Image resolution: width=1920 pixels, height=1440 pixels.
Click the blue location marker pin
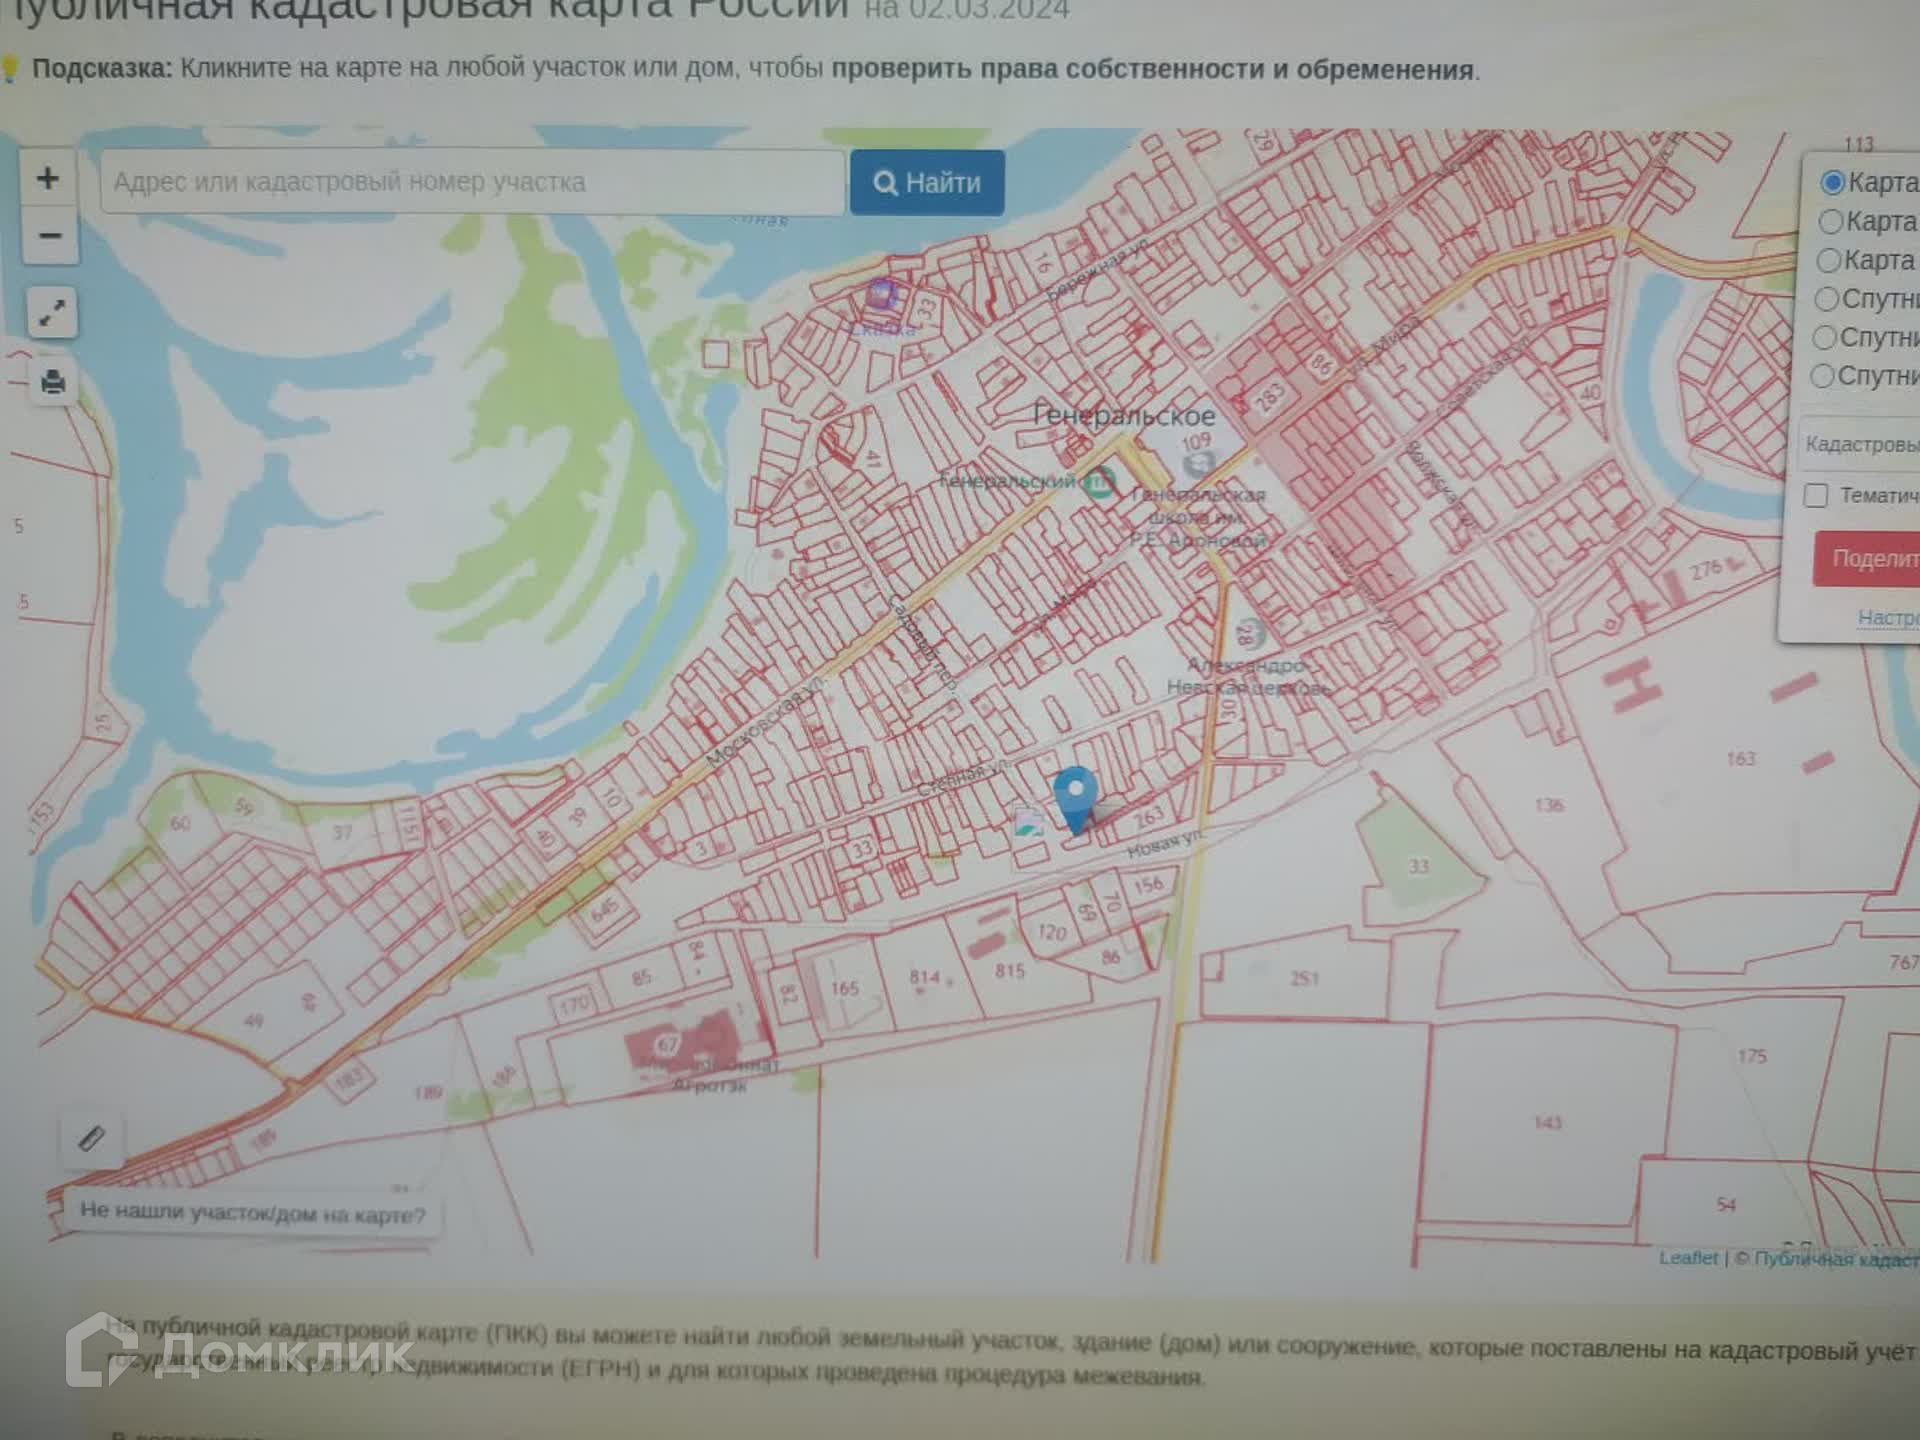coord(1075,795)
